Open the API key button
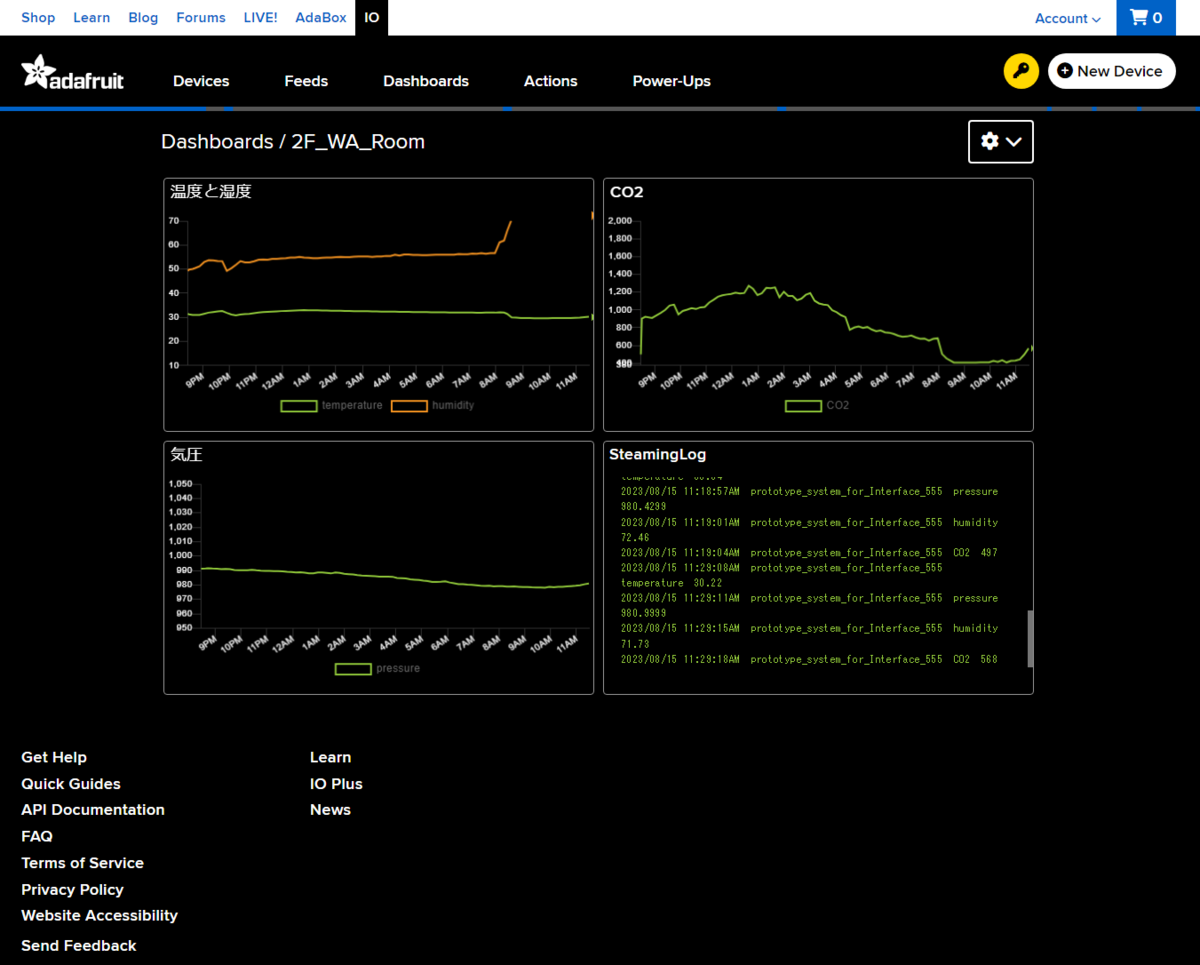 point(1021,71)
